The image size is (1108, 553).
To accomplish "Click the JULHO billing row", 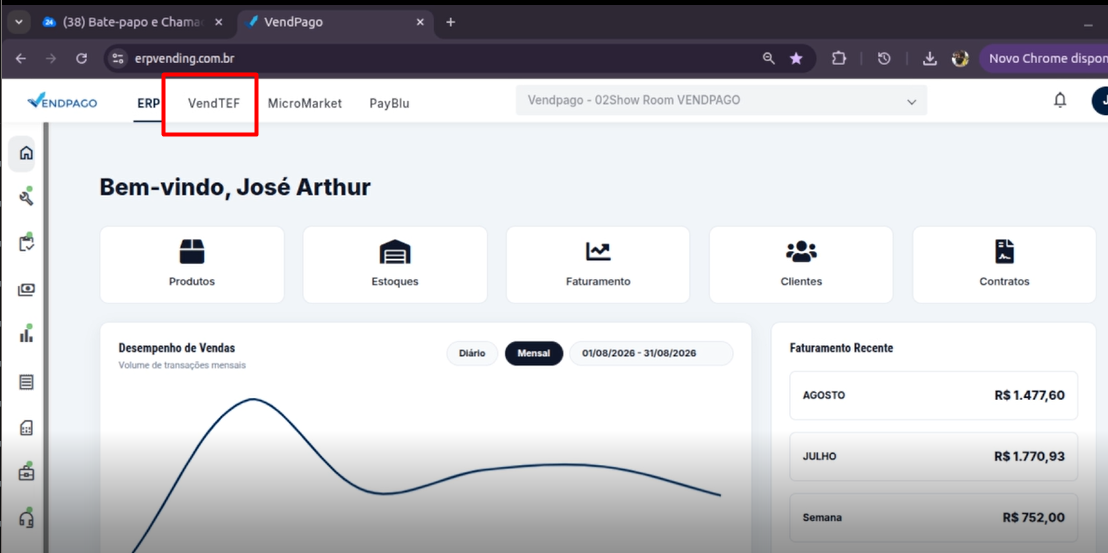I will point(933,456).
